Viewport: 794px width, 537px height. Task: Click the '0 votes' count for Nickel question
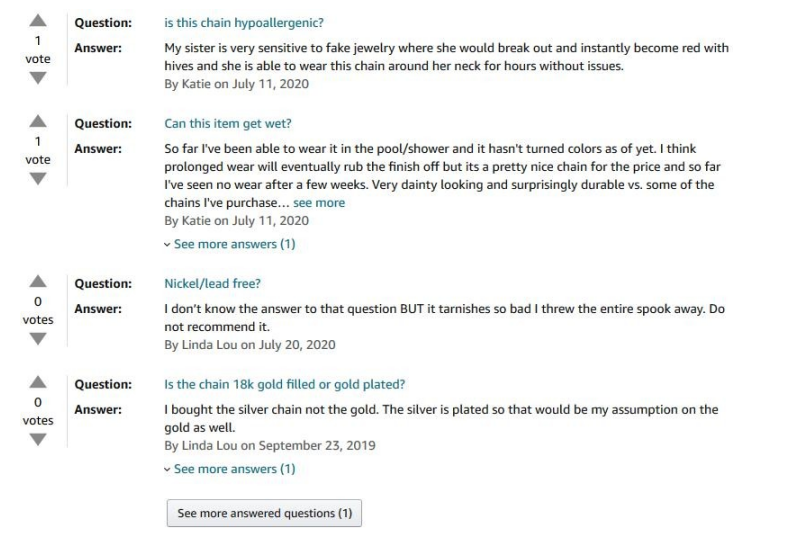(x=38, y=311)
